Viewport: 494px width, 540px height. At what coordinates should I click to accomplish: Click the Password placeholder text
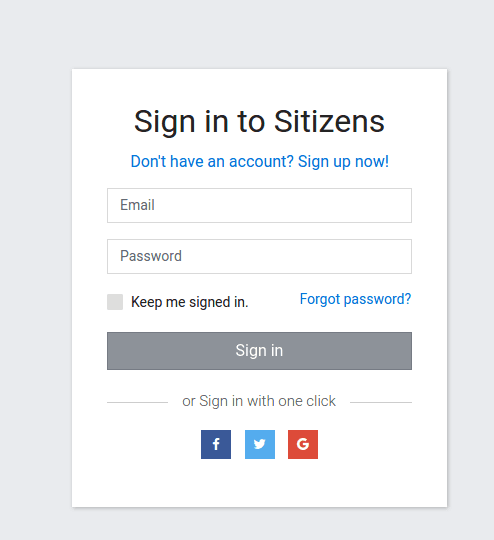pyautogui.click(x=151, y=256)
